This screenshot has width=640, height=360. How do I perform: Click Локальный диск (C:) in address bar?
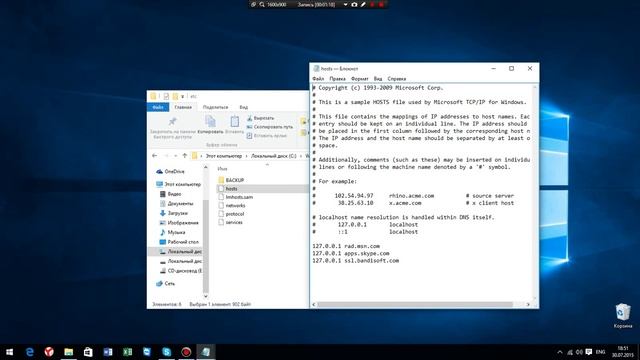[x=273, y=156]
